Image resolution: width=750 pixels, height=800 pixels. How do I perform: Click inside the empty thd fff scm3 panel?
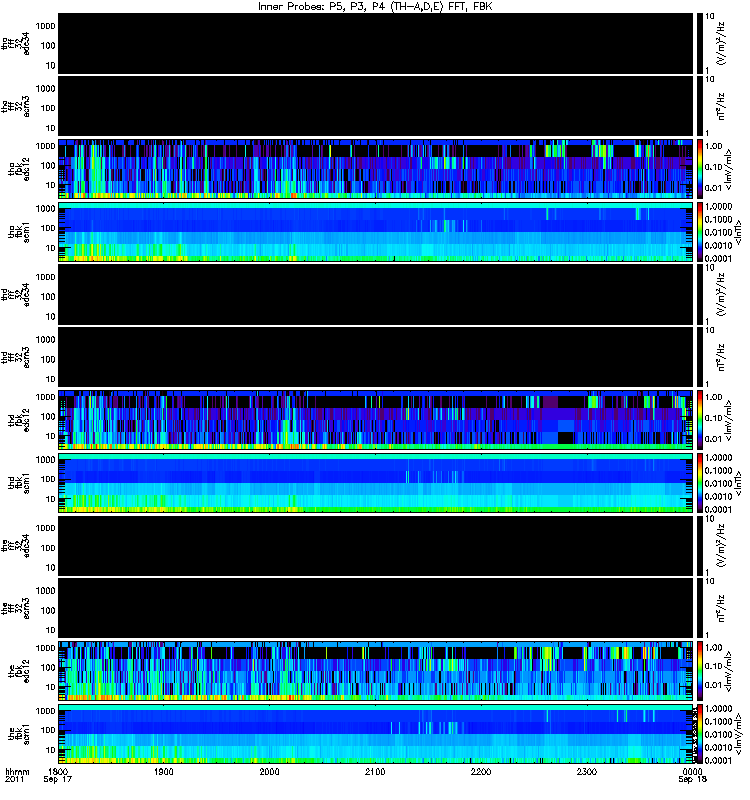click(x=376, y=357)
